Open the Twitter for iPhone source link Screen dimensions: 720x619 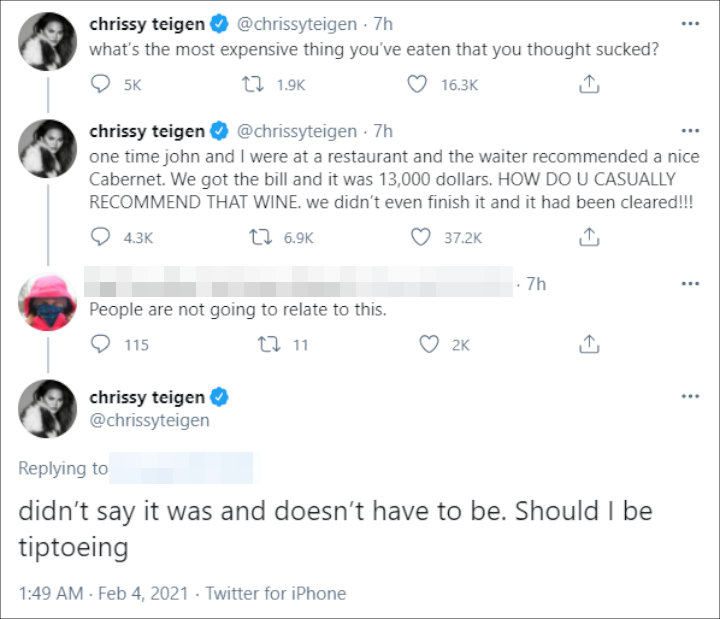pyautogui.click(x=276, y=593)
